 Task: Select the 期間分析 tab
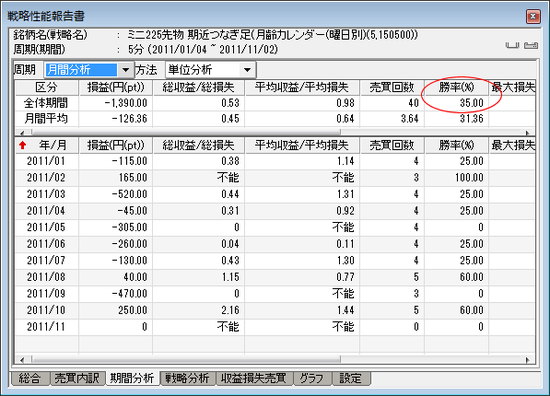click(132, 378)
